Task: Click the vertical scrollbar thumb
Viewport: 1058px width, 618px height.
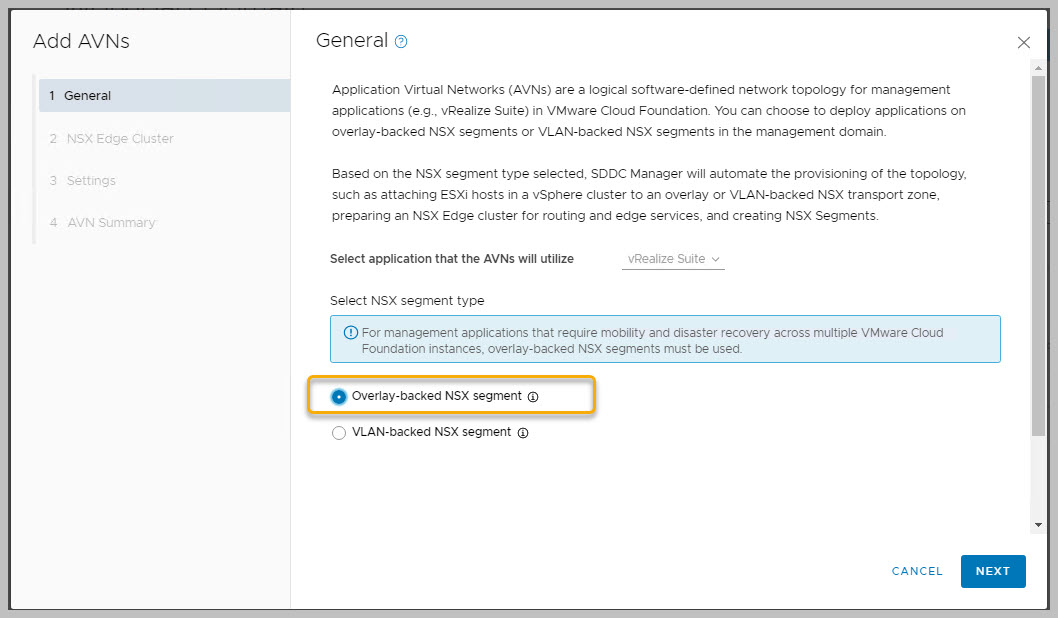Action: [1039, 250]
